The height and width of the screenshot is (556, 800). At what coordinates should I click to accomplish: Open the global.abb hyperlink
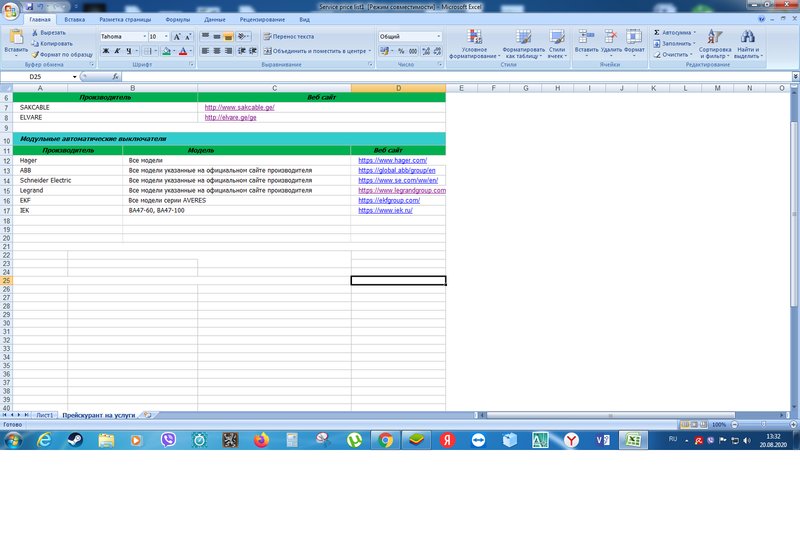(x=396, y=170)
